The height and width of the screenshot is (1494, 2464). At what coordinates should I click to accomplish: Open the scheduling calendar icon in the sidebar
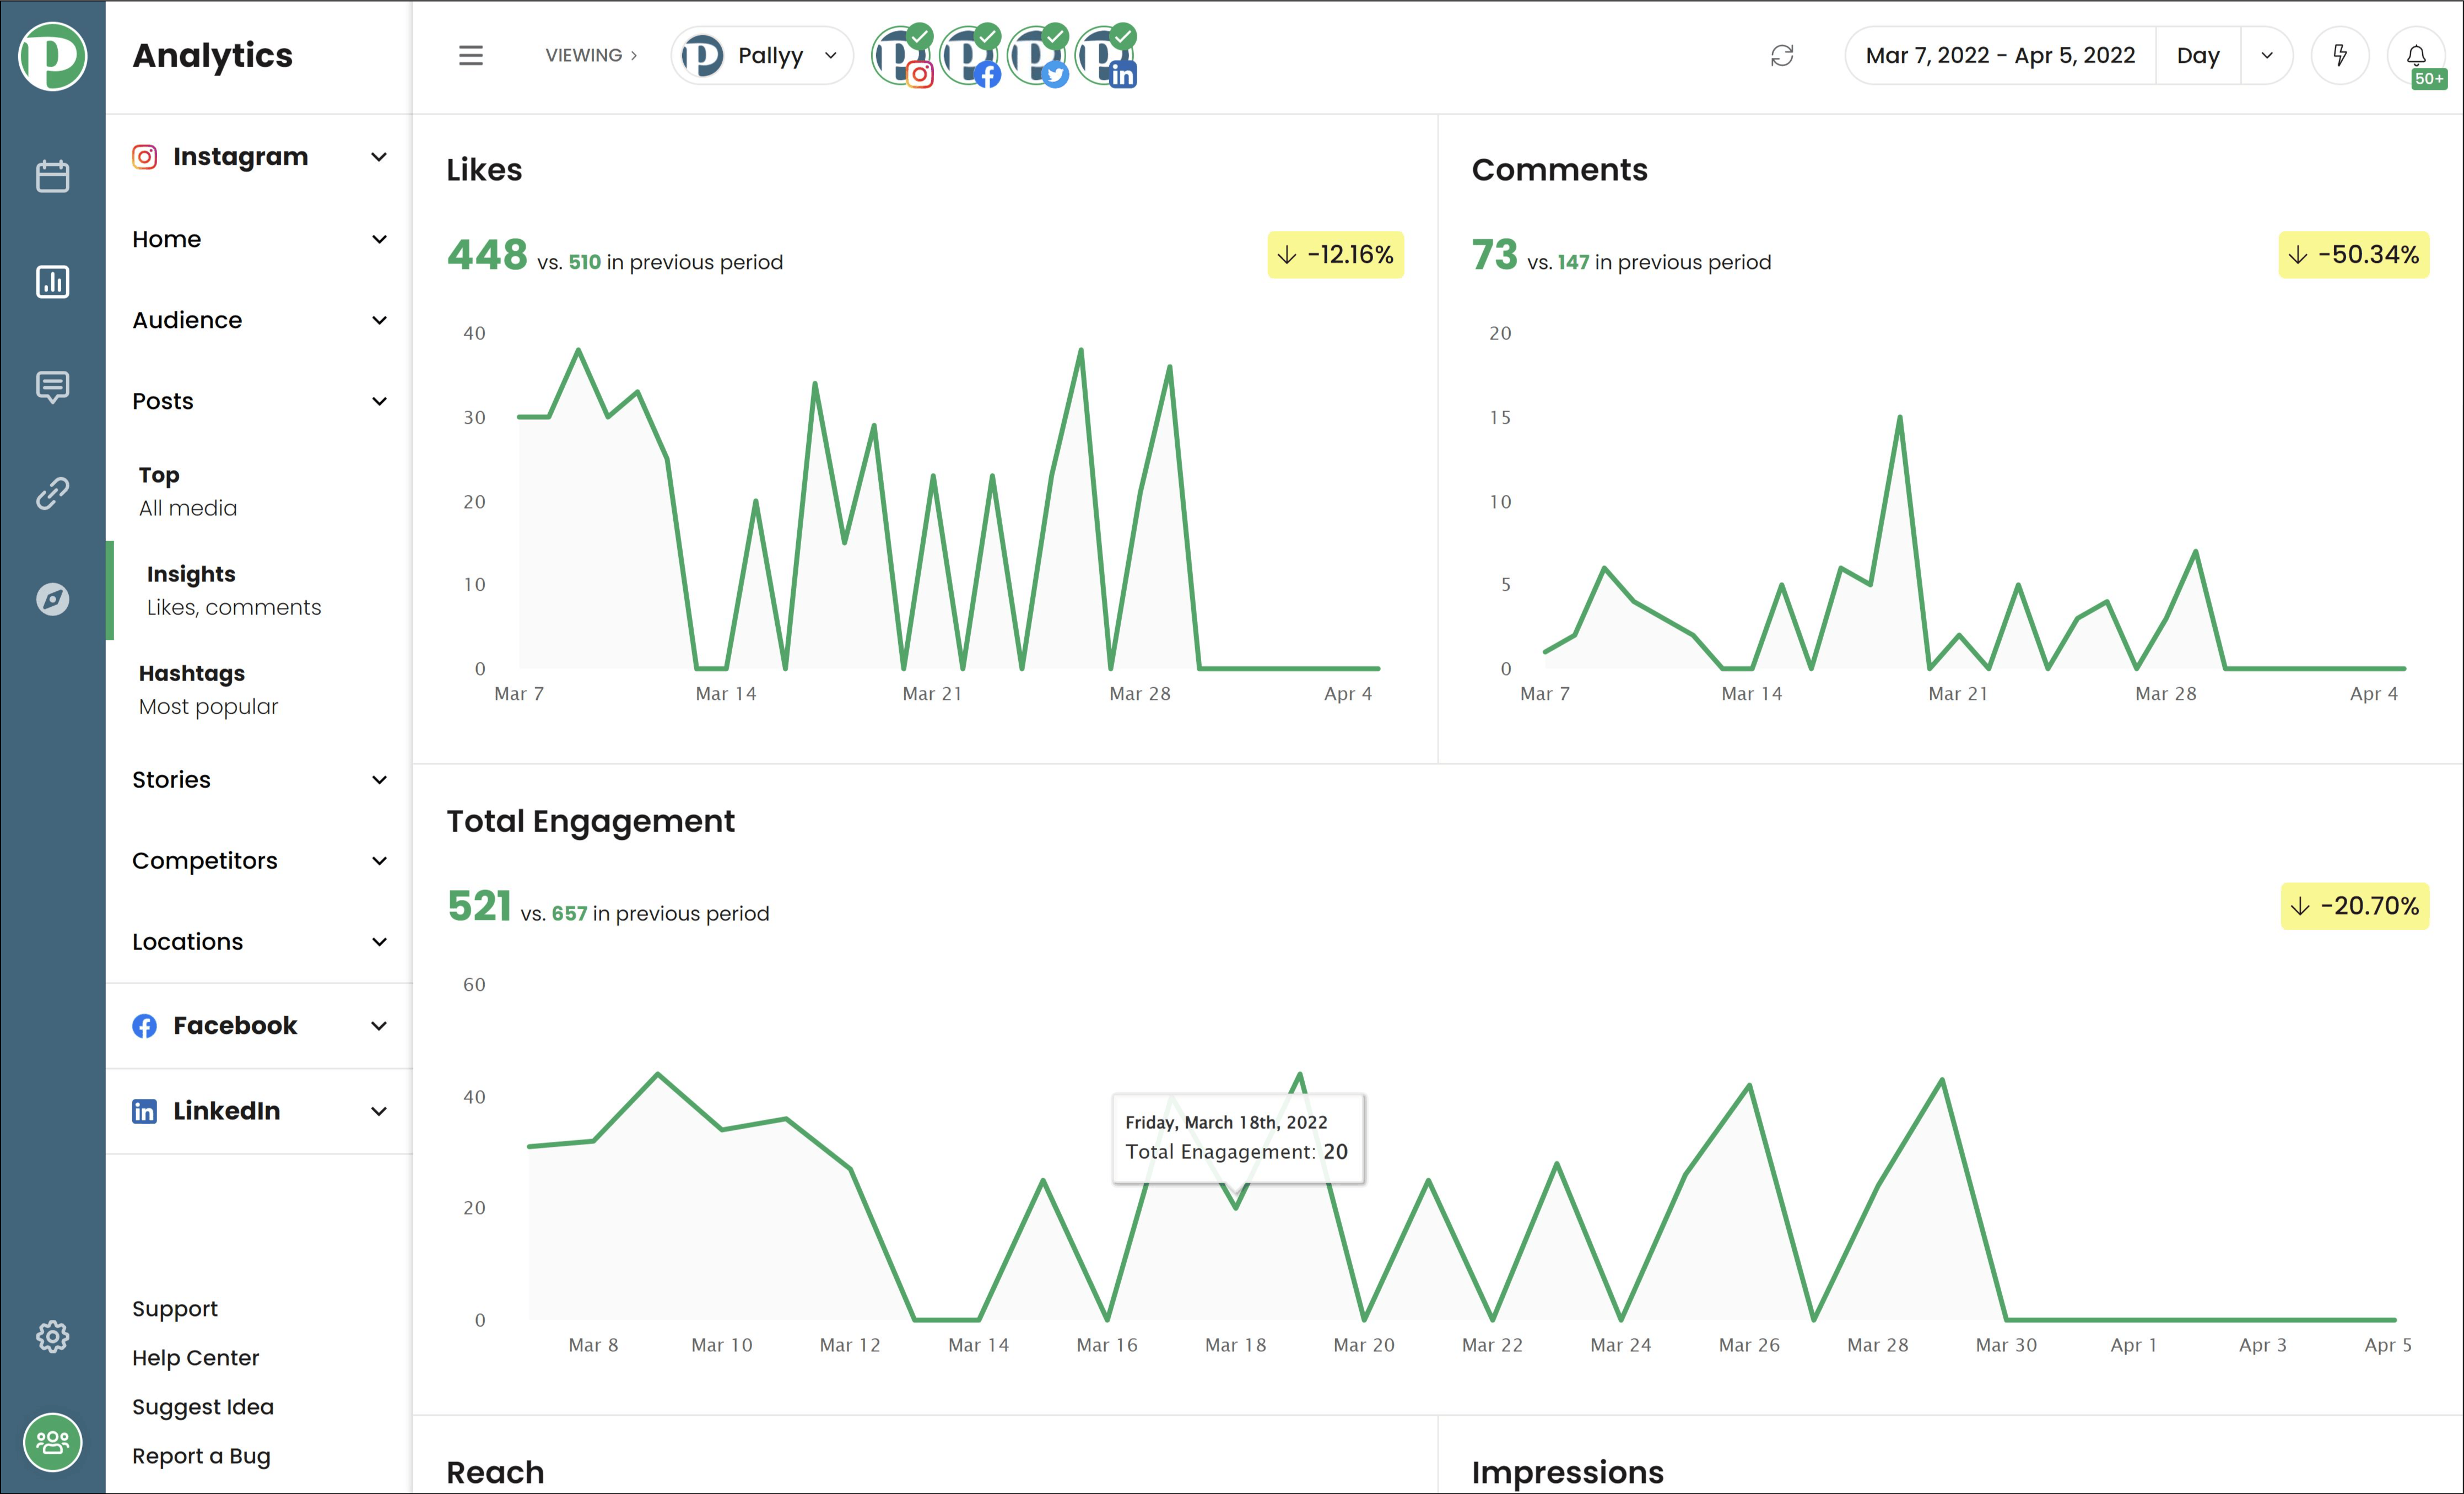click(52, 175)
